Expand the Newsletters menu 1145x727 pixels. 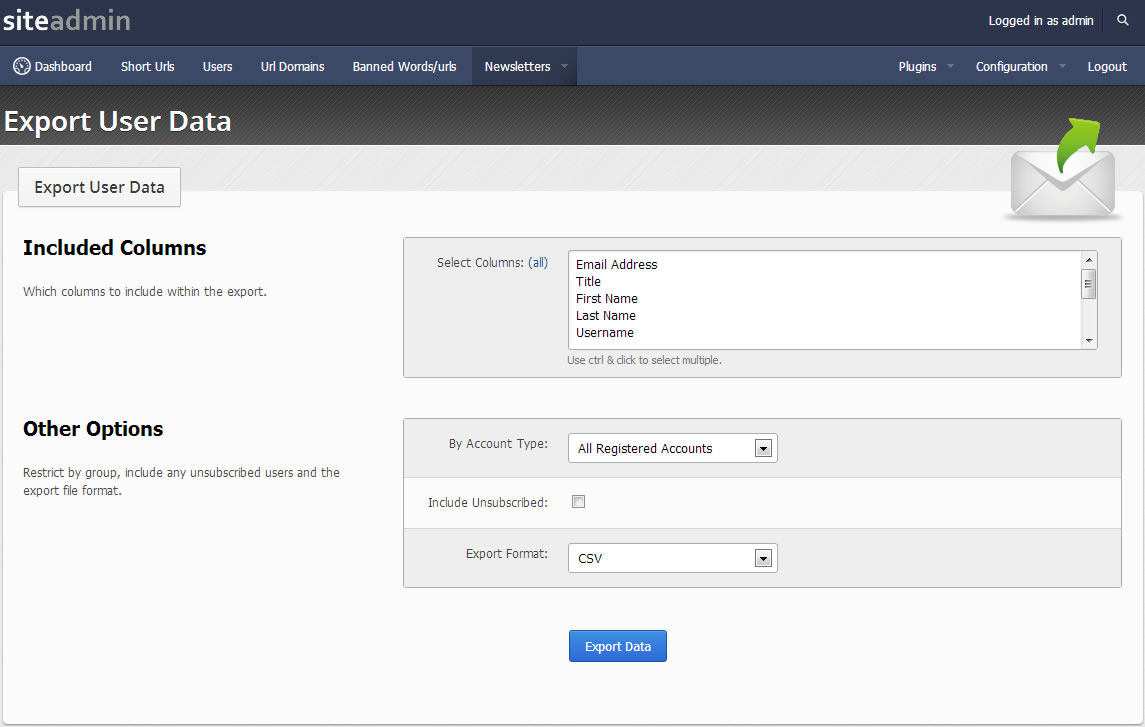(x=524, y=67)
